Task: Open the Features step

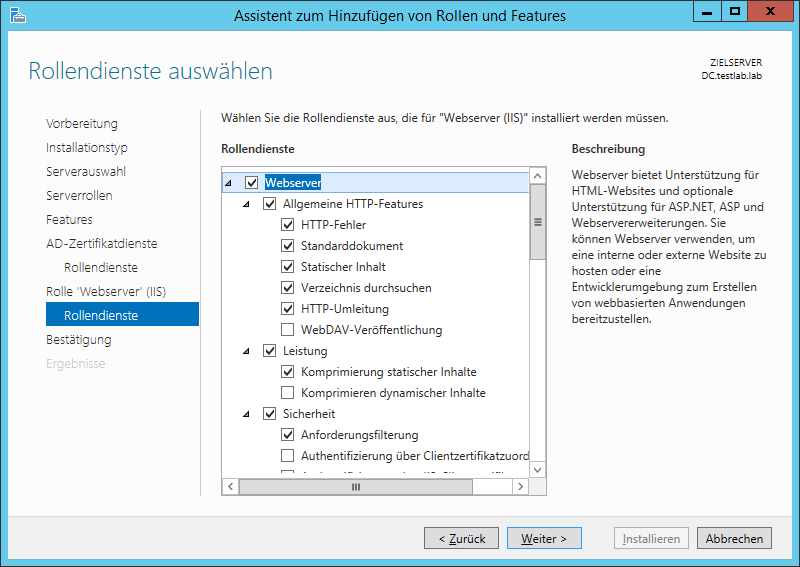Action: [x=69, y=219]
